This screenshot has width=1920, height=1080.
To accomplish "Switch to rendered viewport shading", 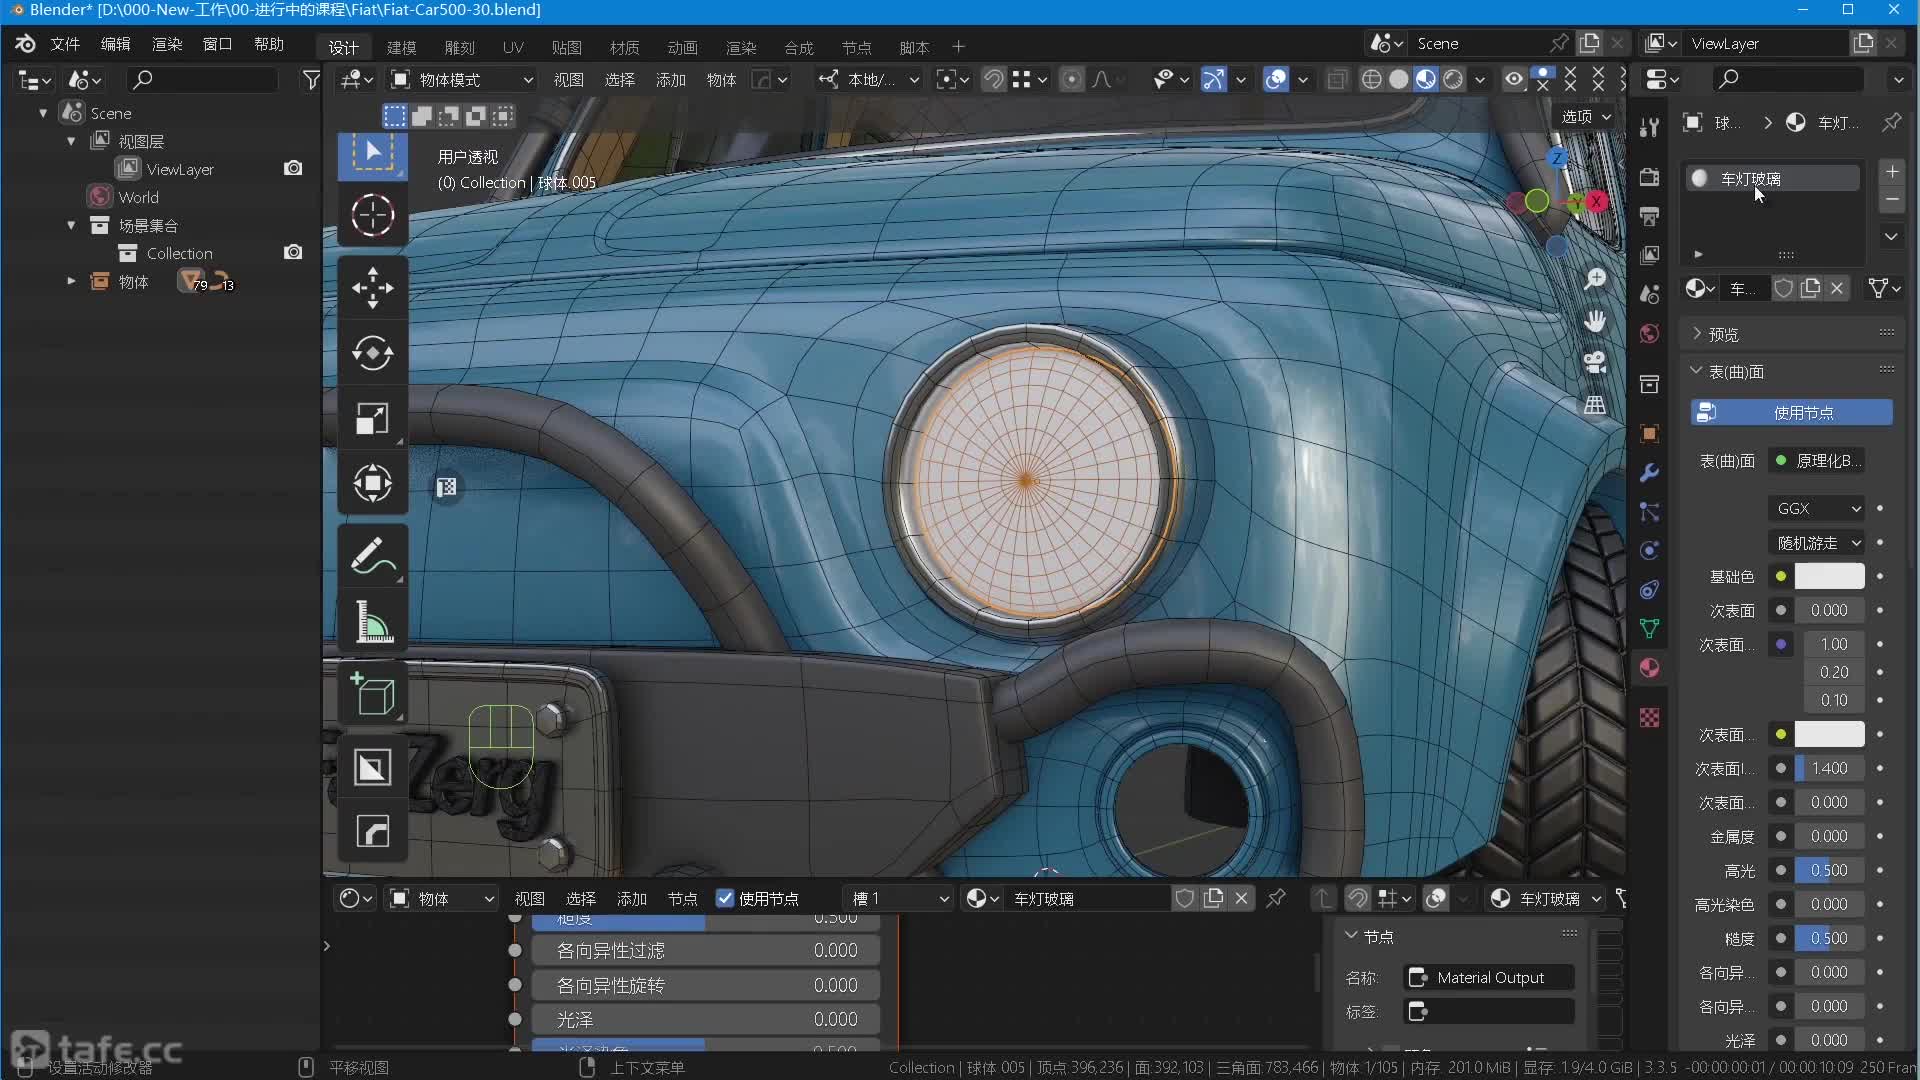I will point(1453,80).
